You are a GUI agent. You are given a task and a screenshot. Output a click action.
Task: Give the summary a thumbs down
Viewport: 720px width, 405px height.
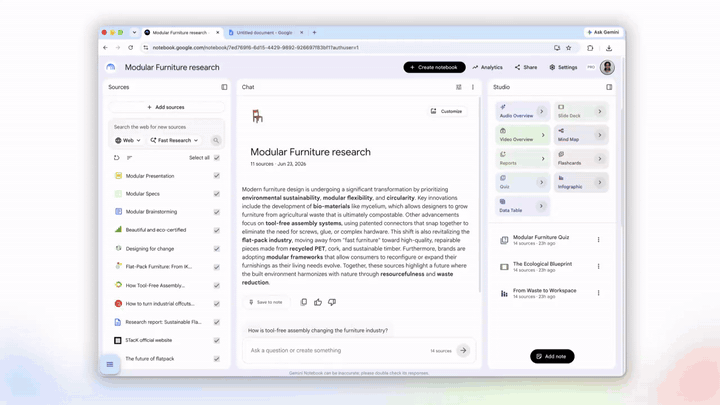point(332,302)
